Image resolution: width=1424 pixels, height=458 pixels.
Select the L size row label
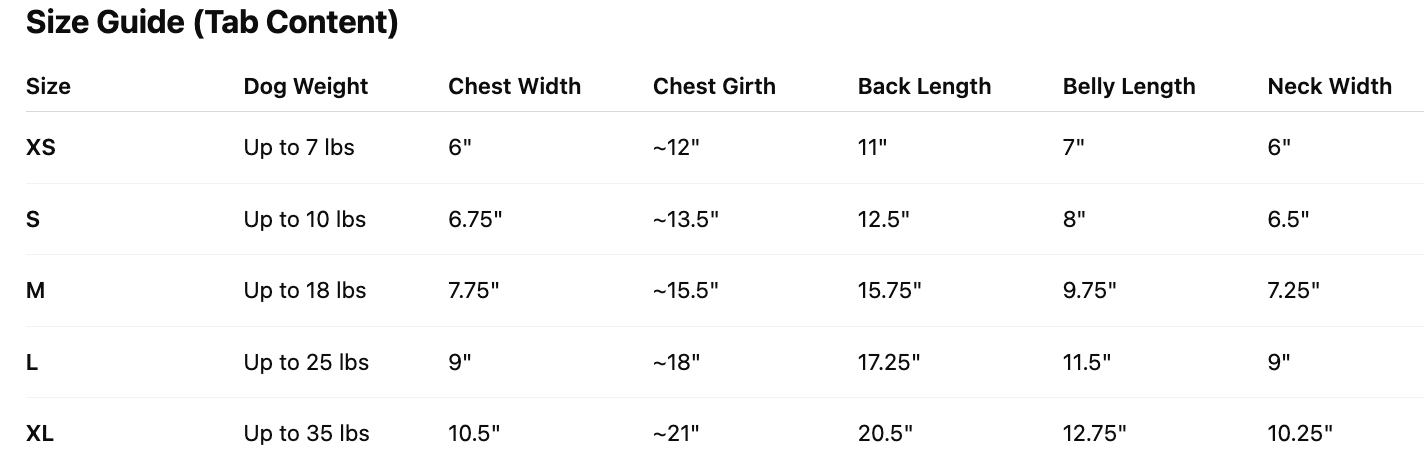tap(32, 362)
